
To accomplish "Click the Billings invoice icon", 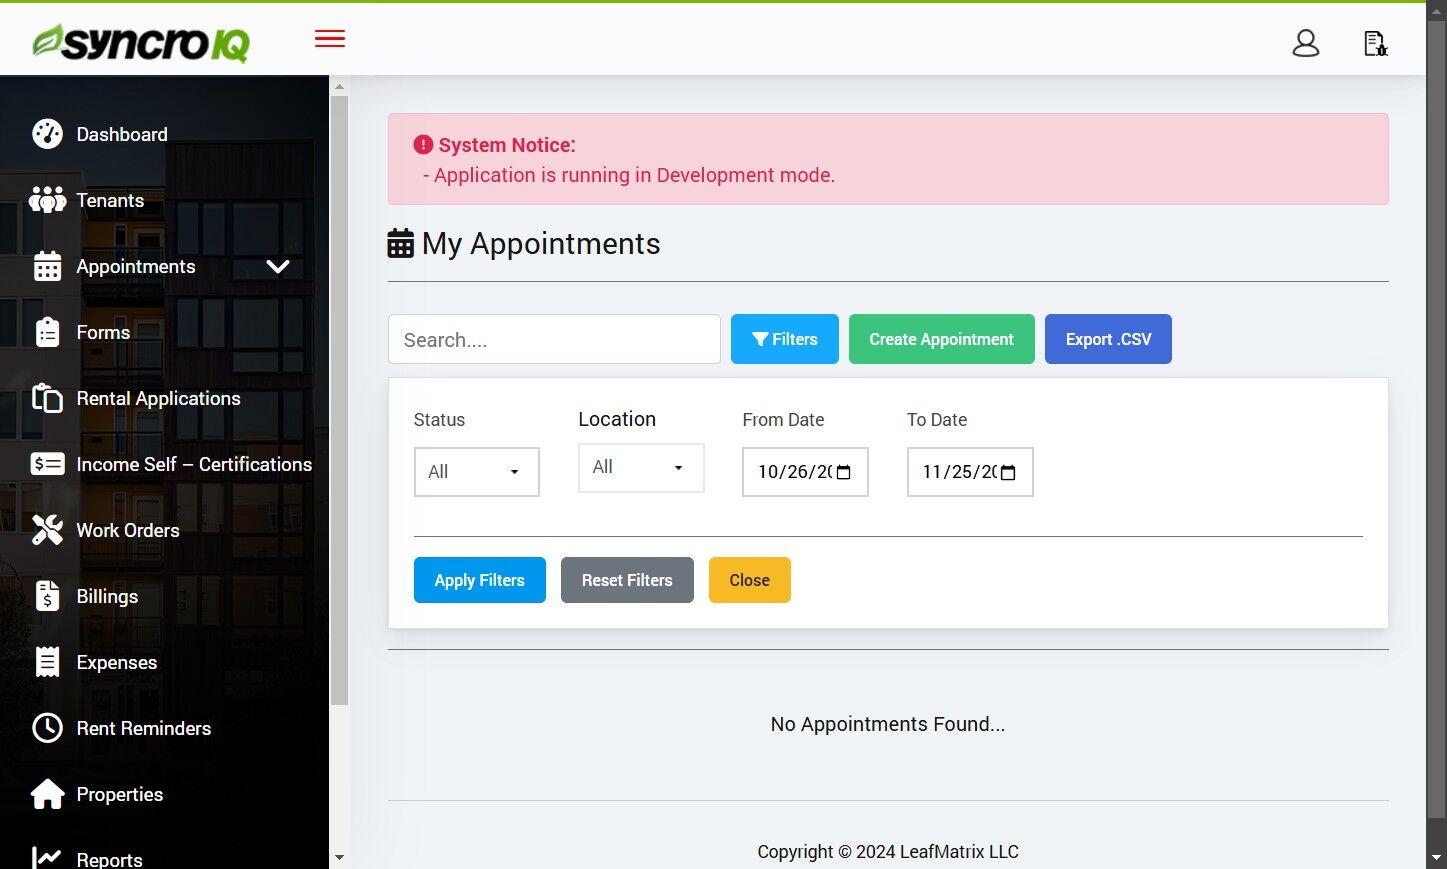I will click(x=47, y=596).
